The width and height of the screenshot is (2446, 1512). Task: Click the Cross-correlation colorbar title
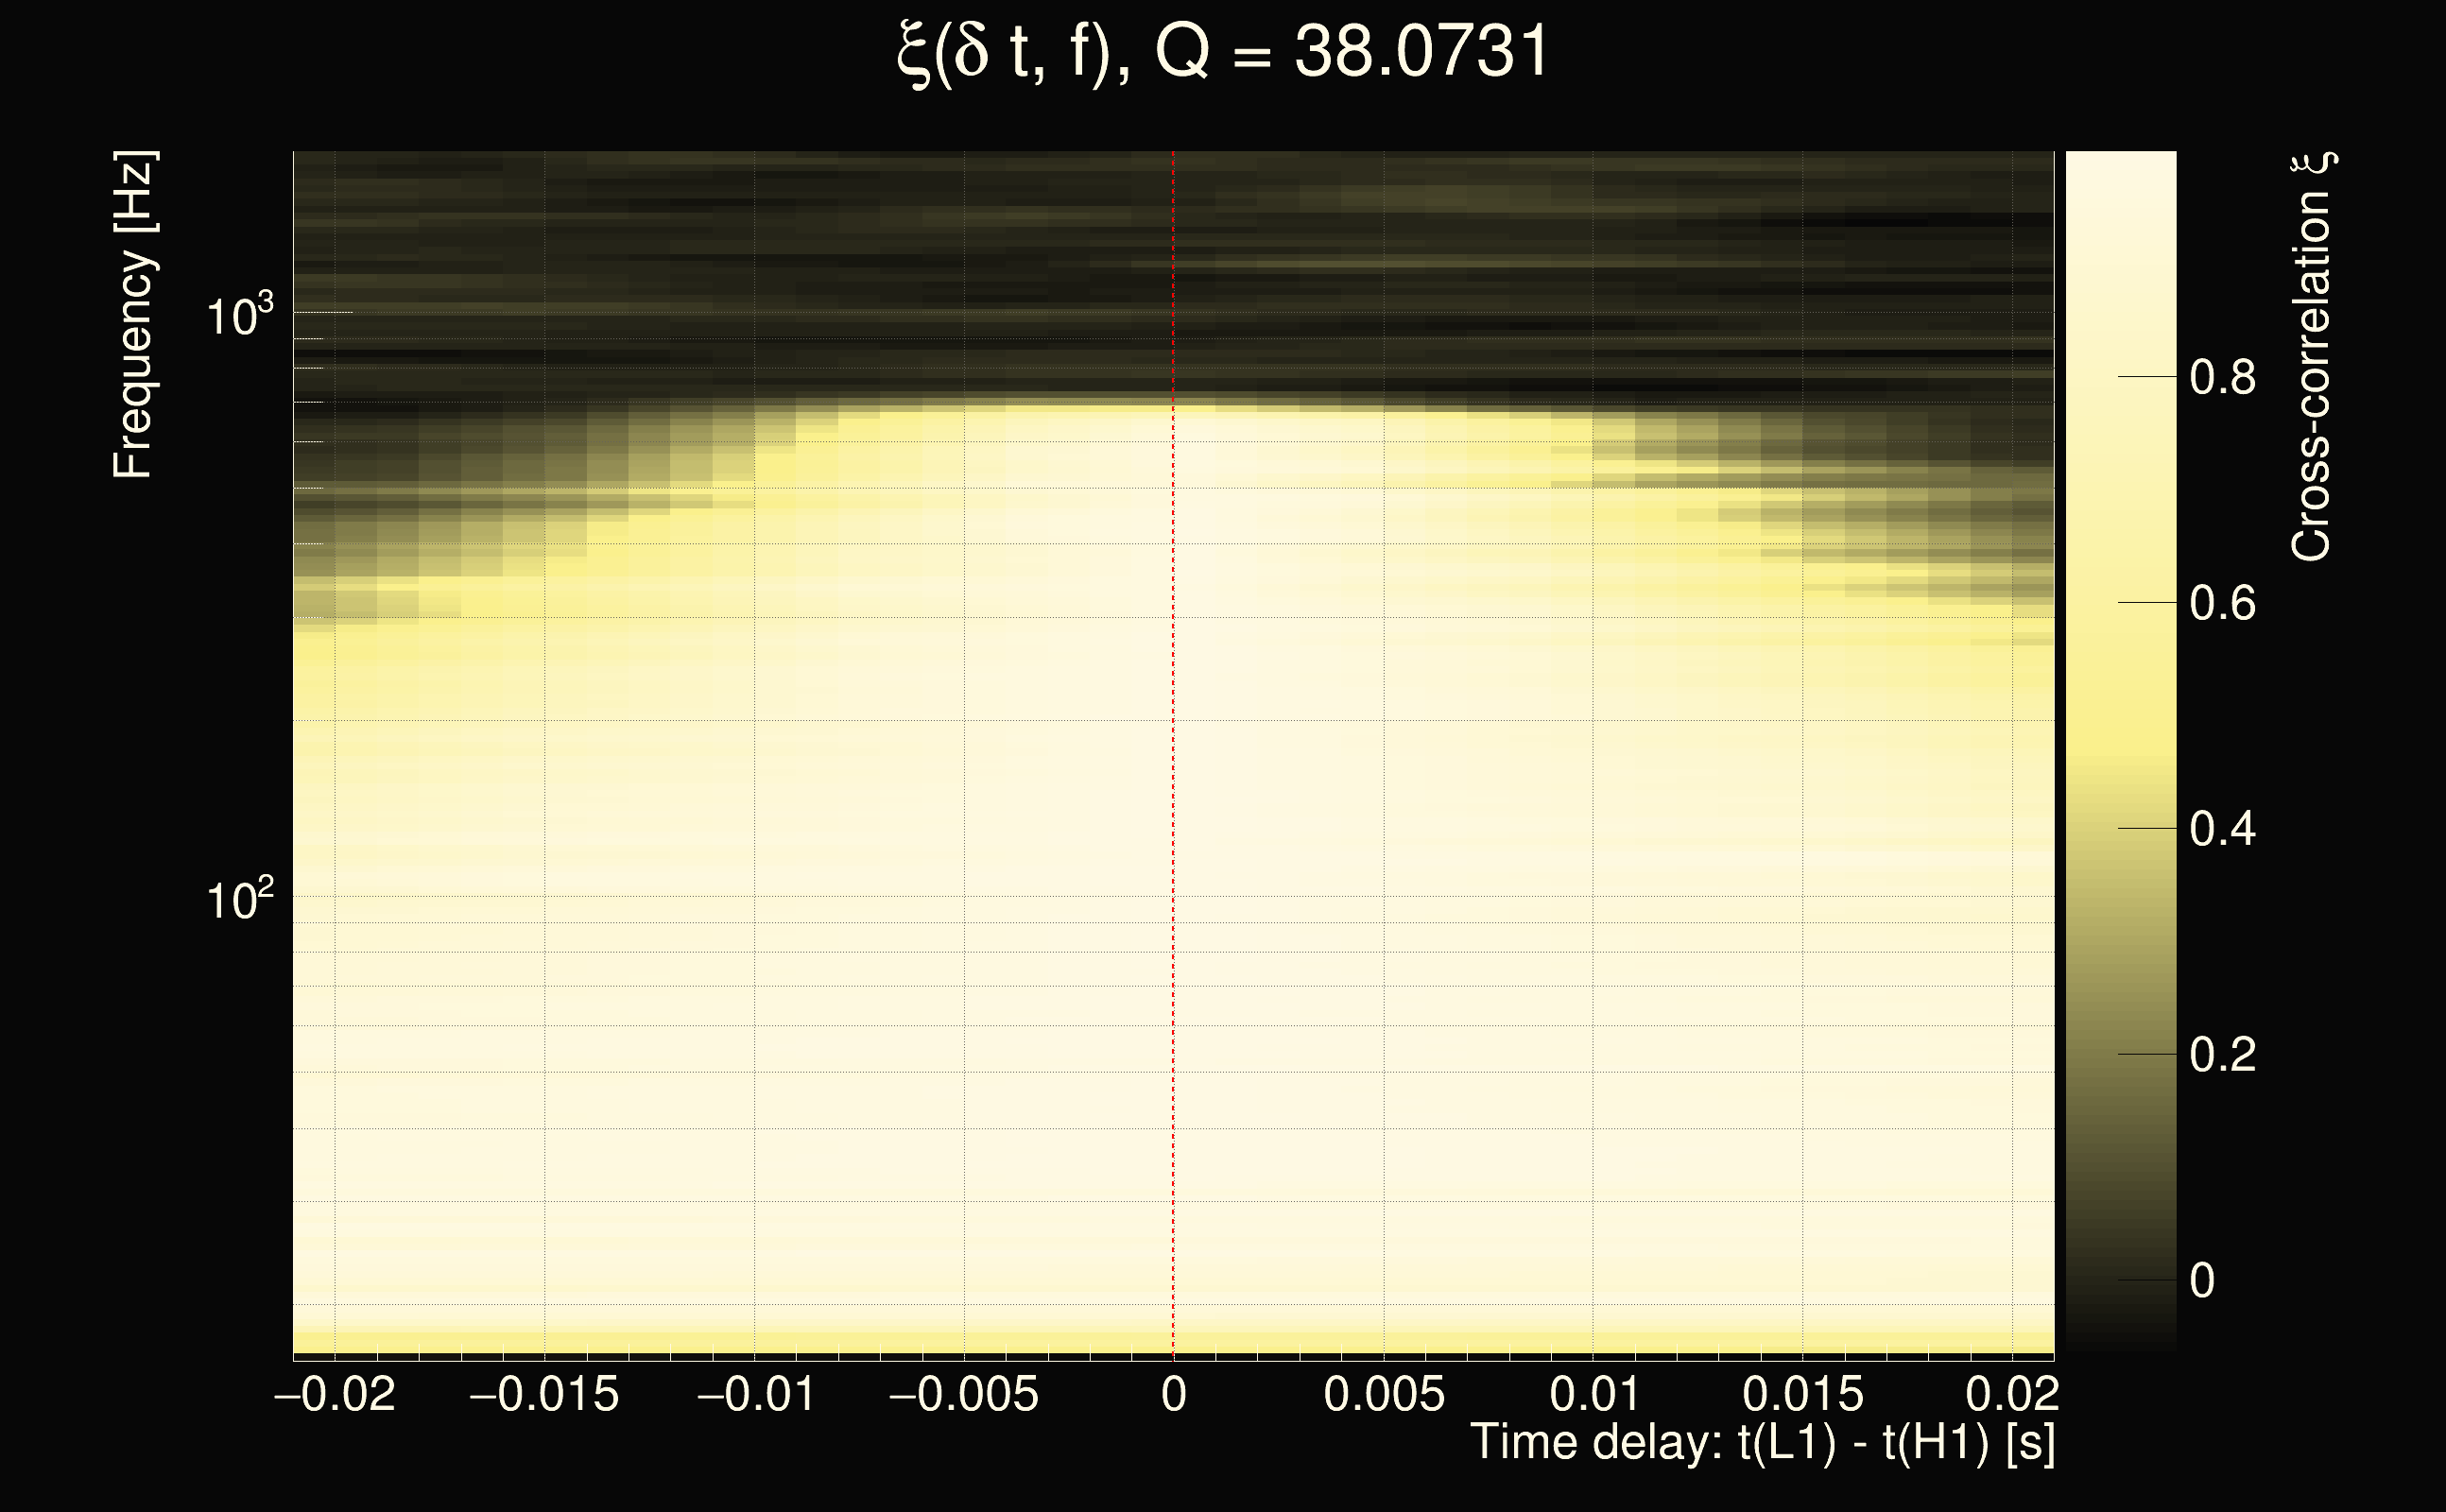pyautogui.click(x=2312, y=357)
